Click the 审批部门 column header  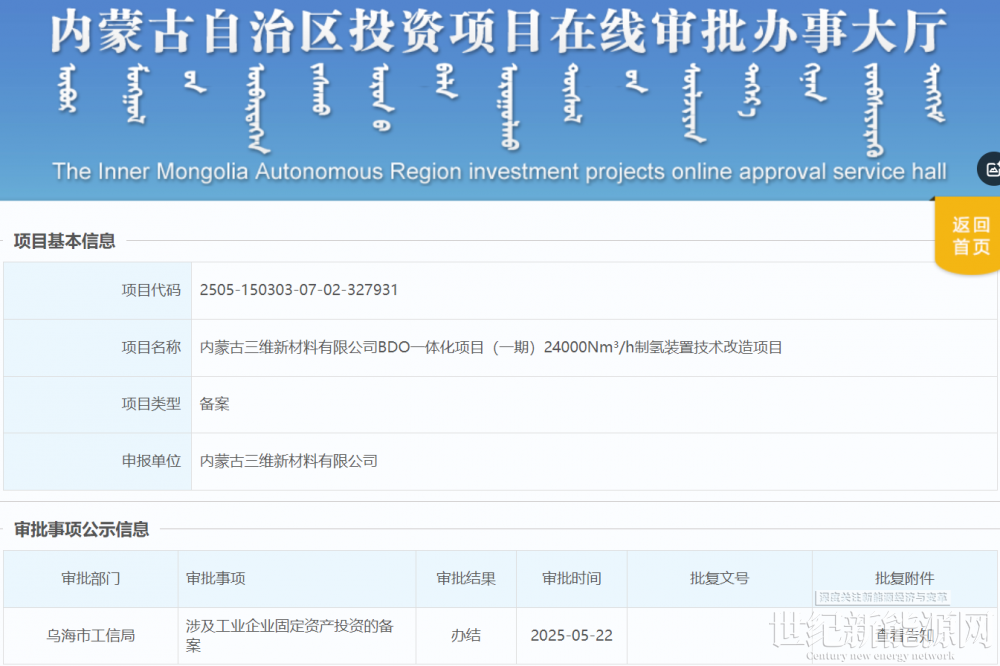point(91,579)
